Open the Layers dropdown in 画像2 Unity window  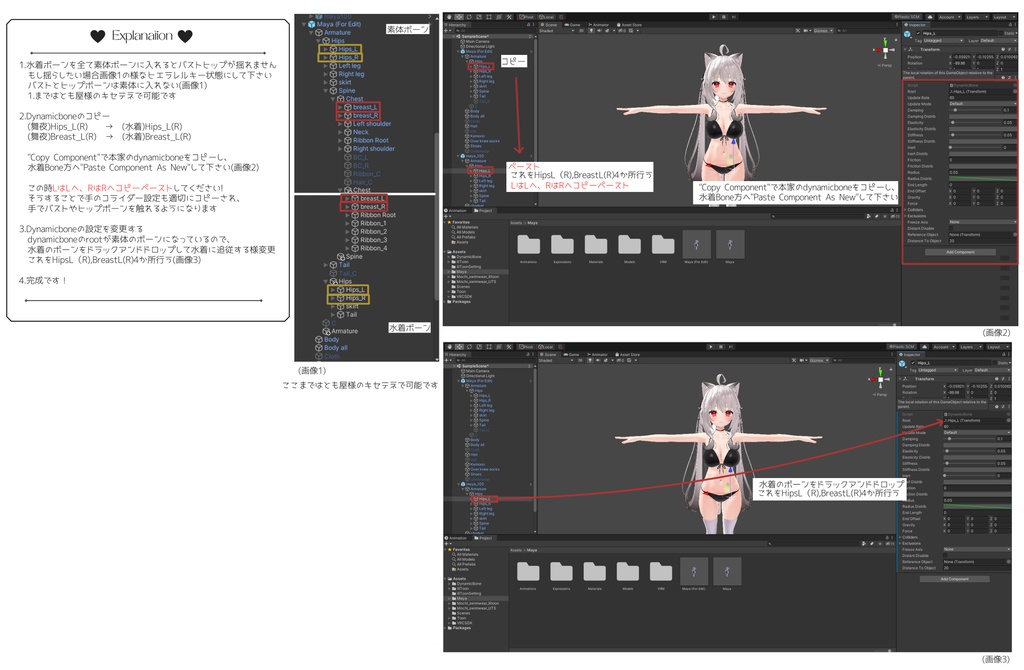(x=977, y=17)
